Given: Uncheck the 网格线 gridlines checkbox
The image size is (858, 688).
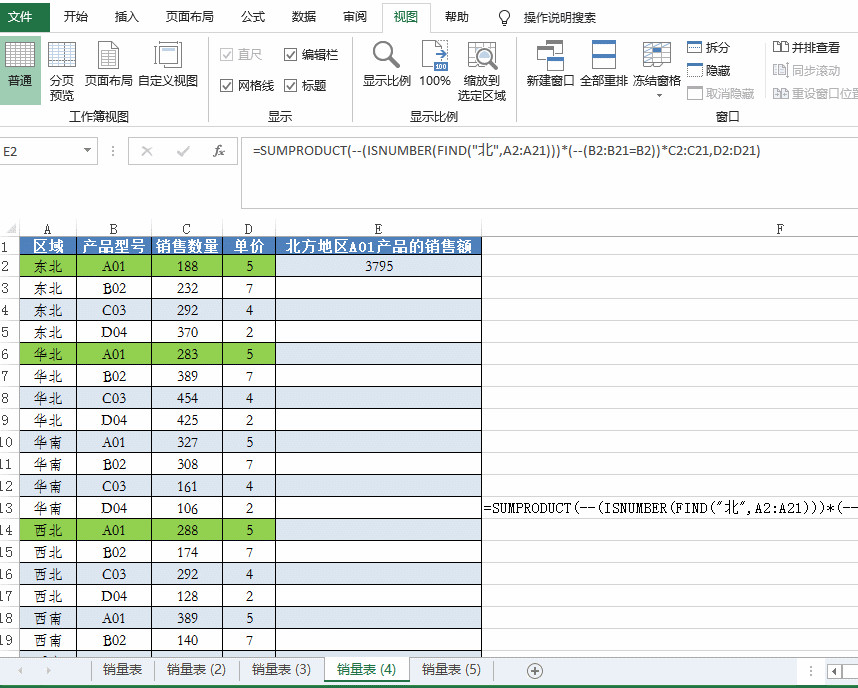Looking at the screenshot, I should coord(227,86).
